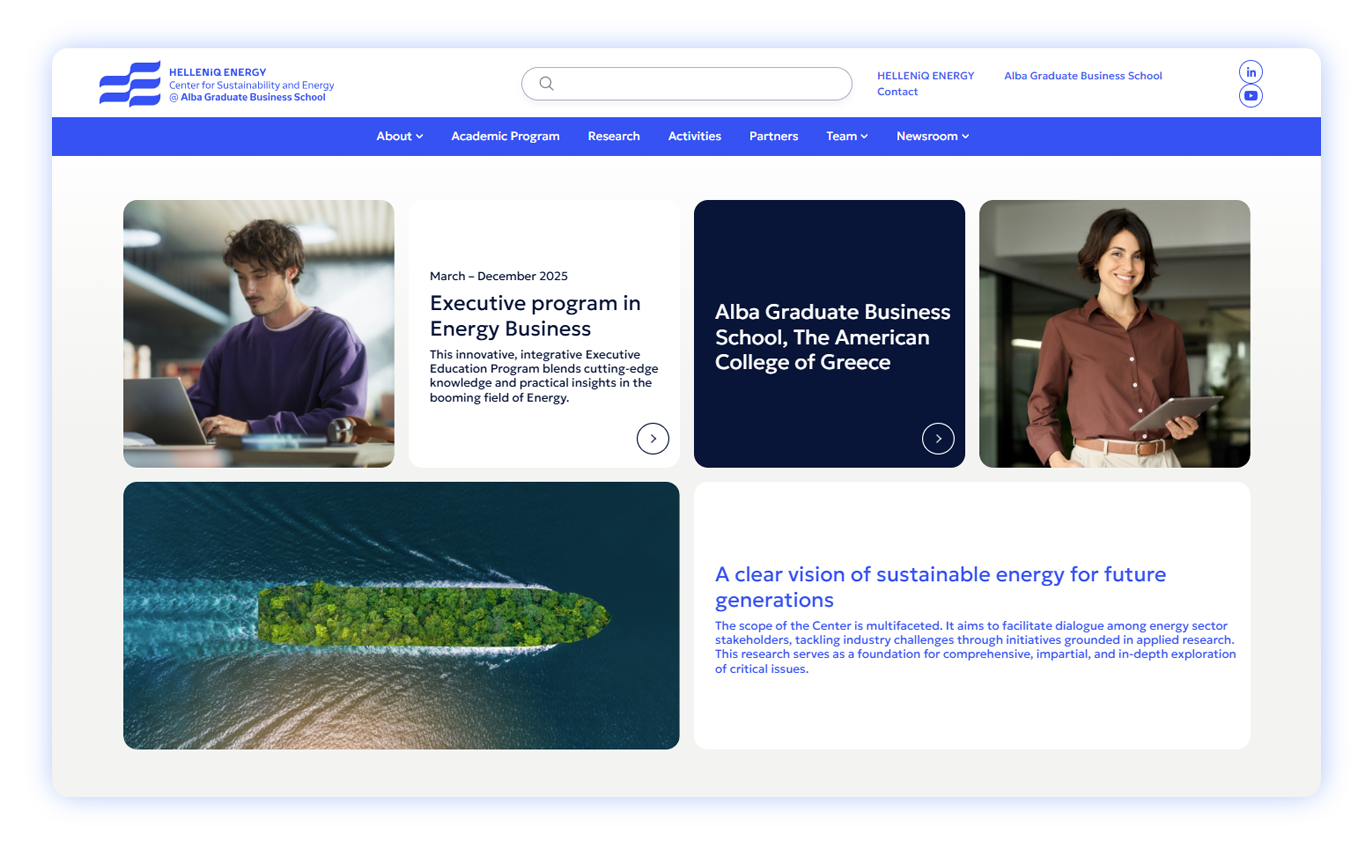Click the 'Executive program in Energy Business' heading
Image resolution: width=1356 pixels, height=850 pixels.
pos(535,316)
